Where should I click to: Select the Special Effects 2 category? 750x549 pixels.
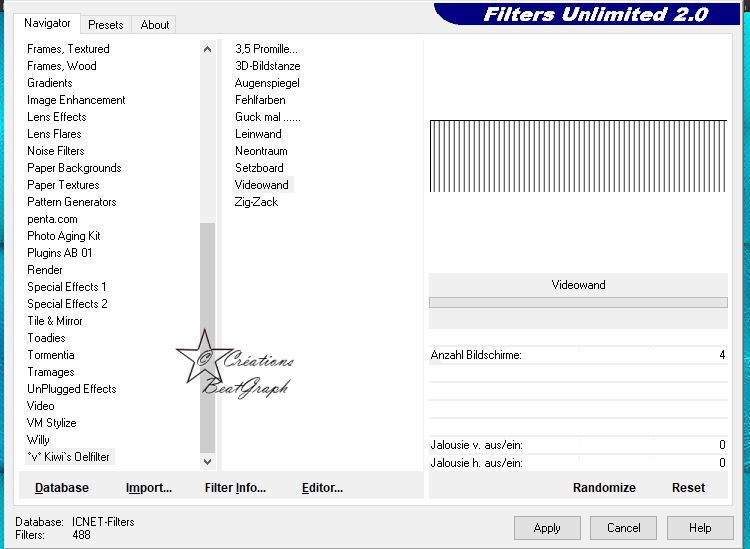[67, 304]
